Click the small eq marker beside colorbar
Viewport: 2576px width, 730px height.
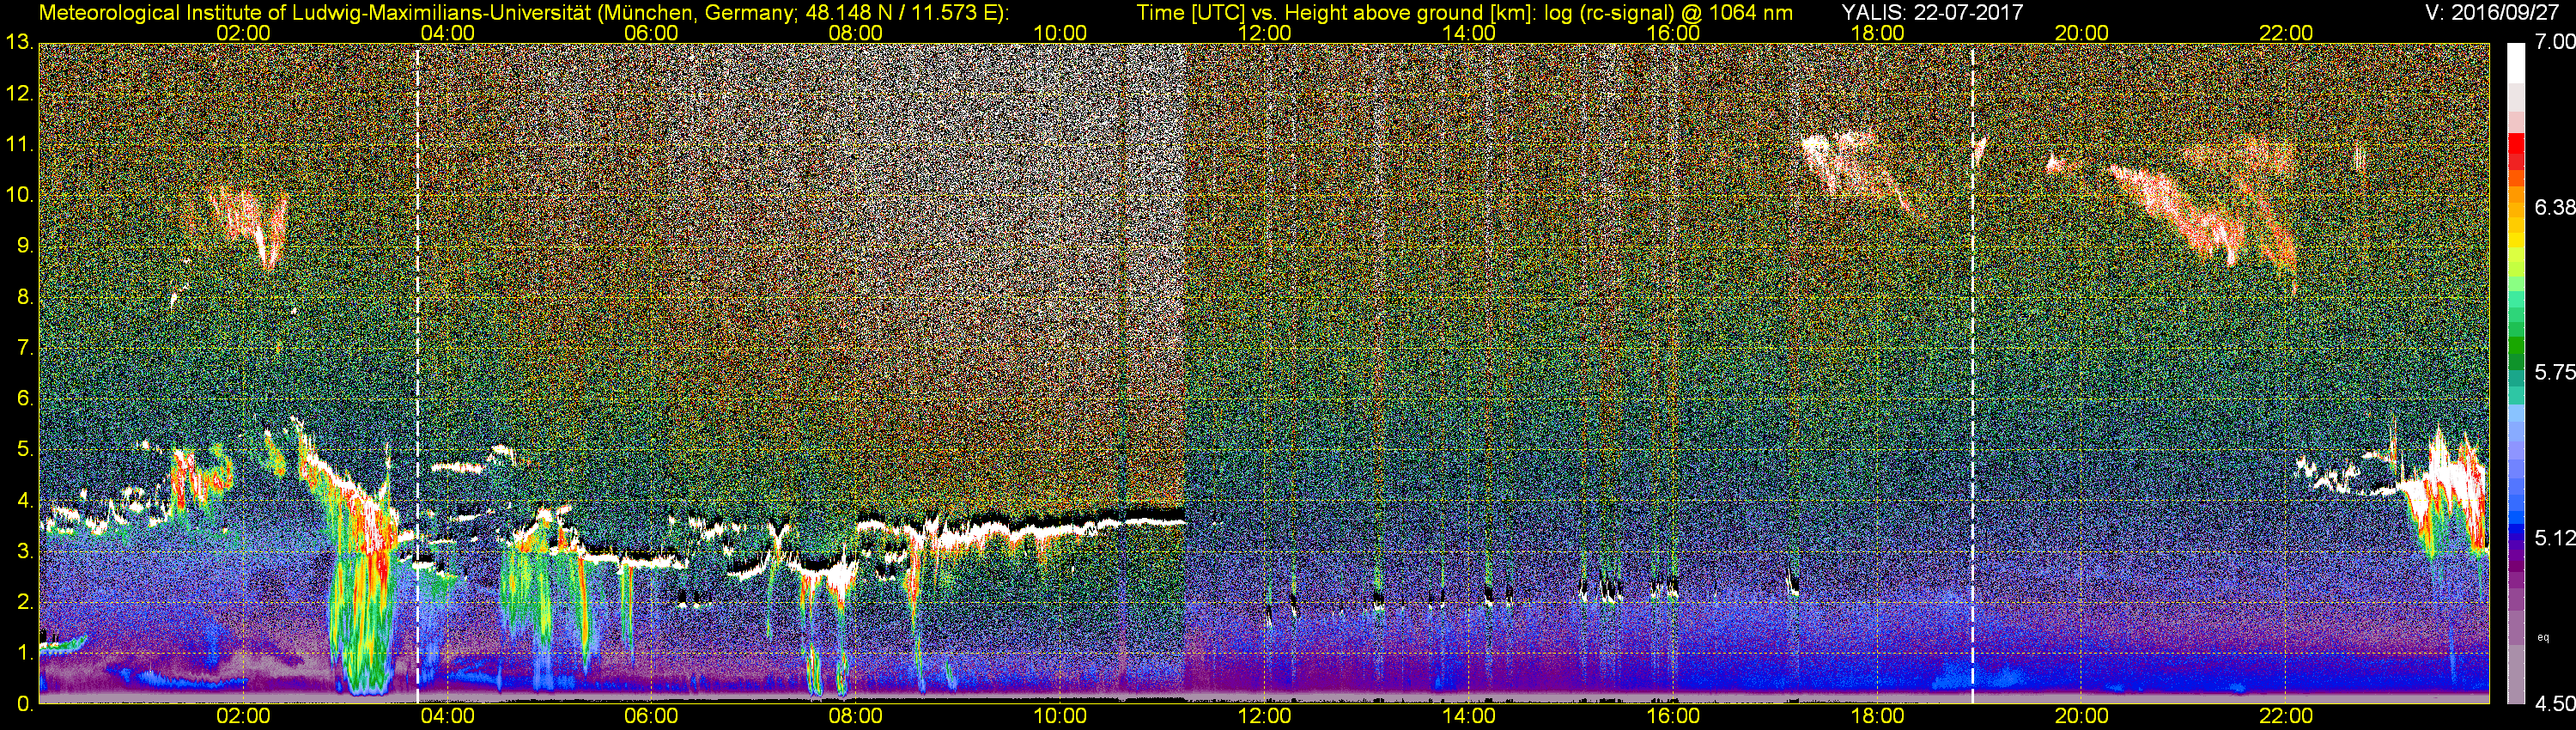2544,637
